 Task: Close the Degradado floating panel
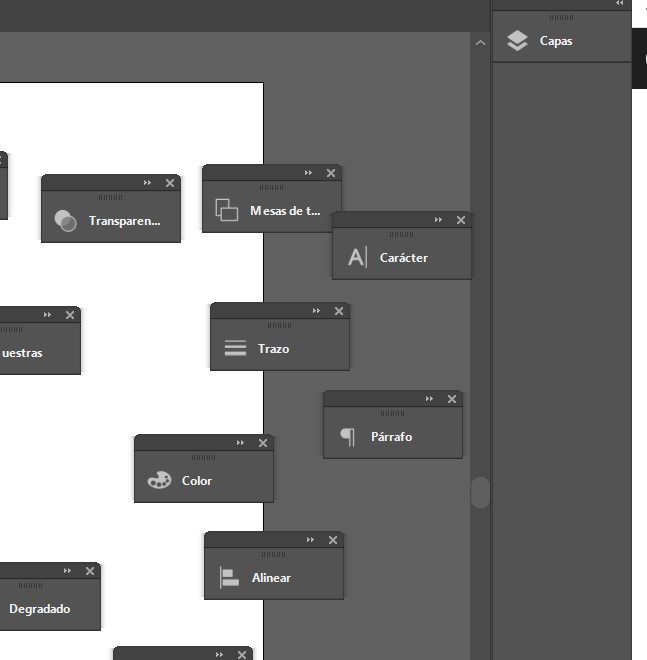(x=90, y=571)
